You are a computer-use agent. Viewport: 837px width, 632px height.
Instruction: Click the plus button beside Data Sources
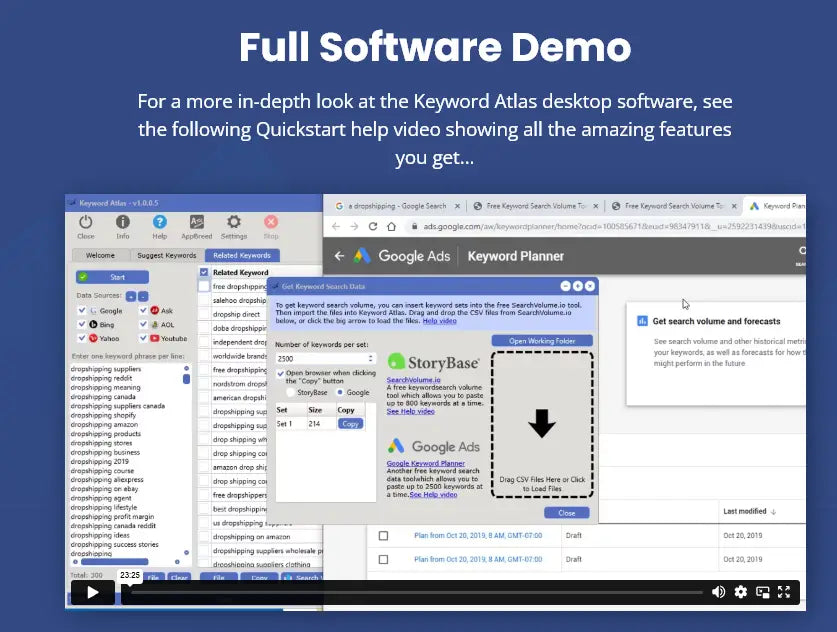point(131,296)
